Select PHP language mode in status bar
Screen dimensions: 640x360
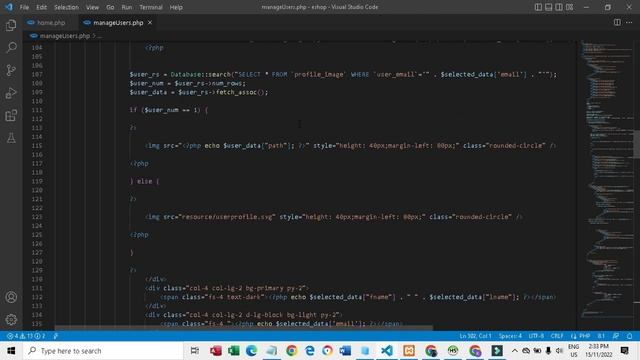pos(584,336)
